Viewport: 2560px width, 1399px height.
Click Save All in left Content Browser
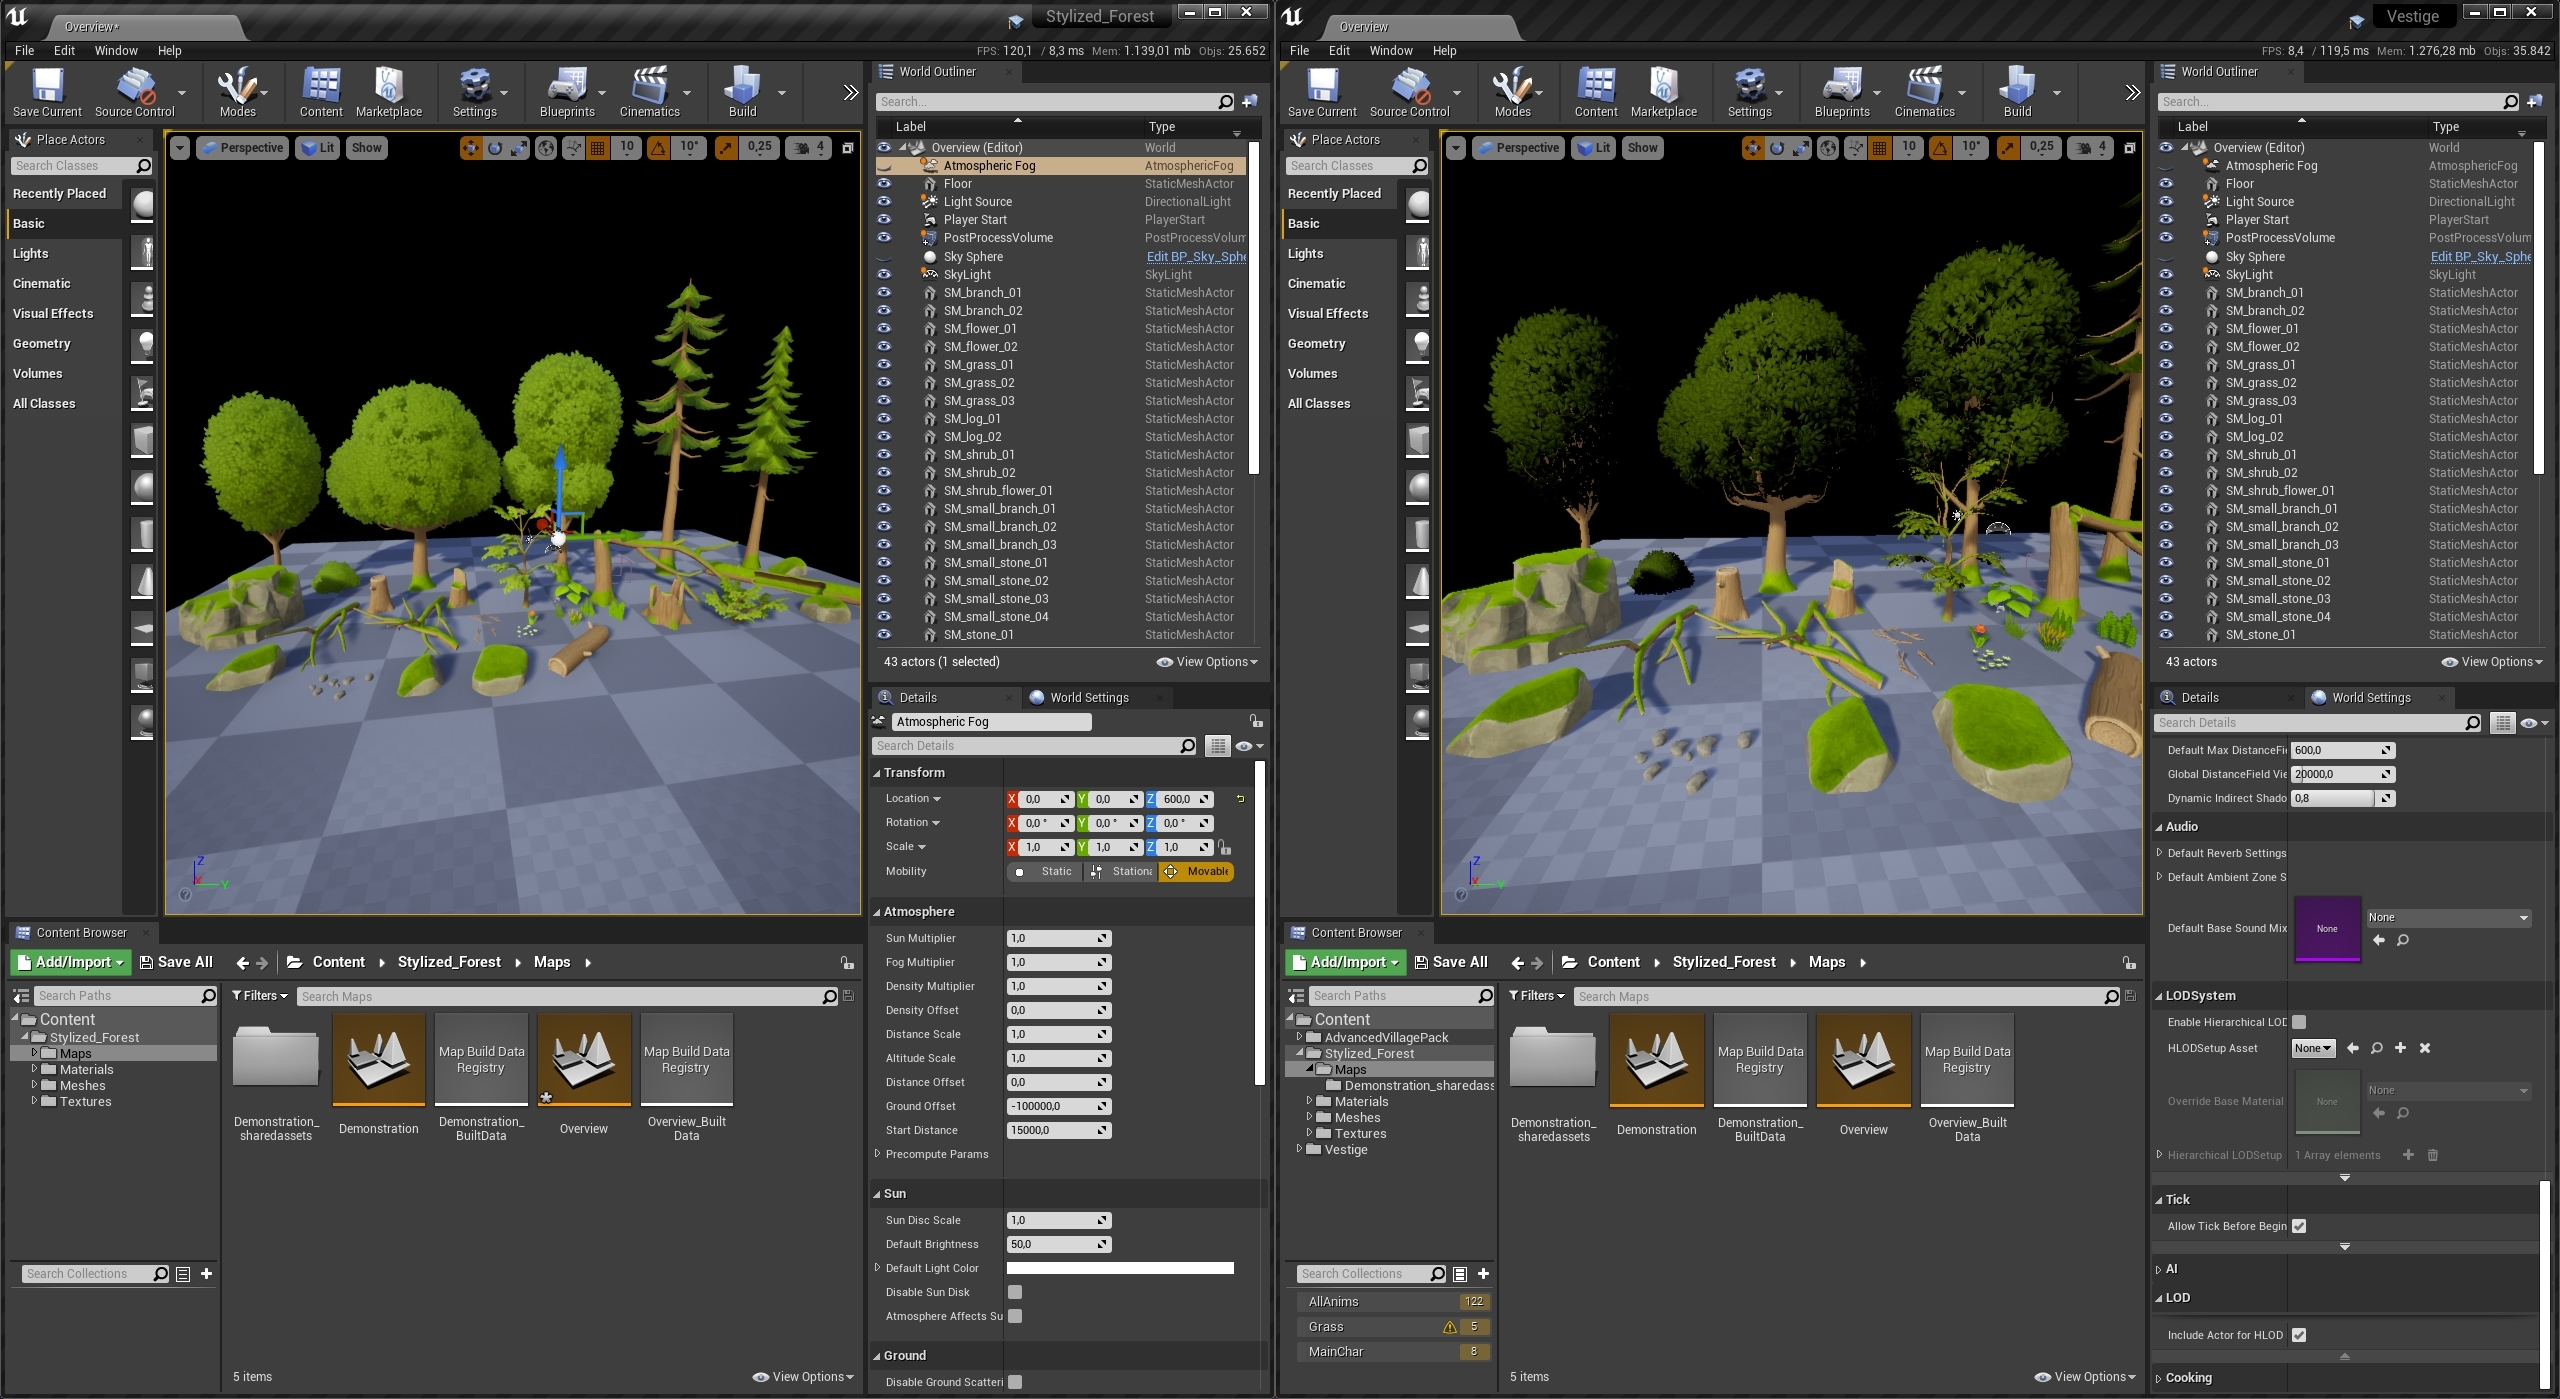pyautogui.click(x=176, y=962)
